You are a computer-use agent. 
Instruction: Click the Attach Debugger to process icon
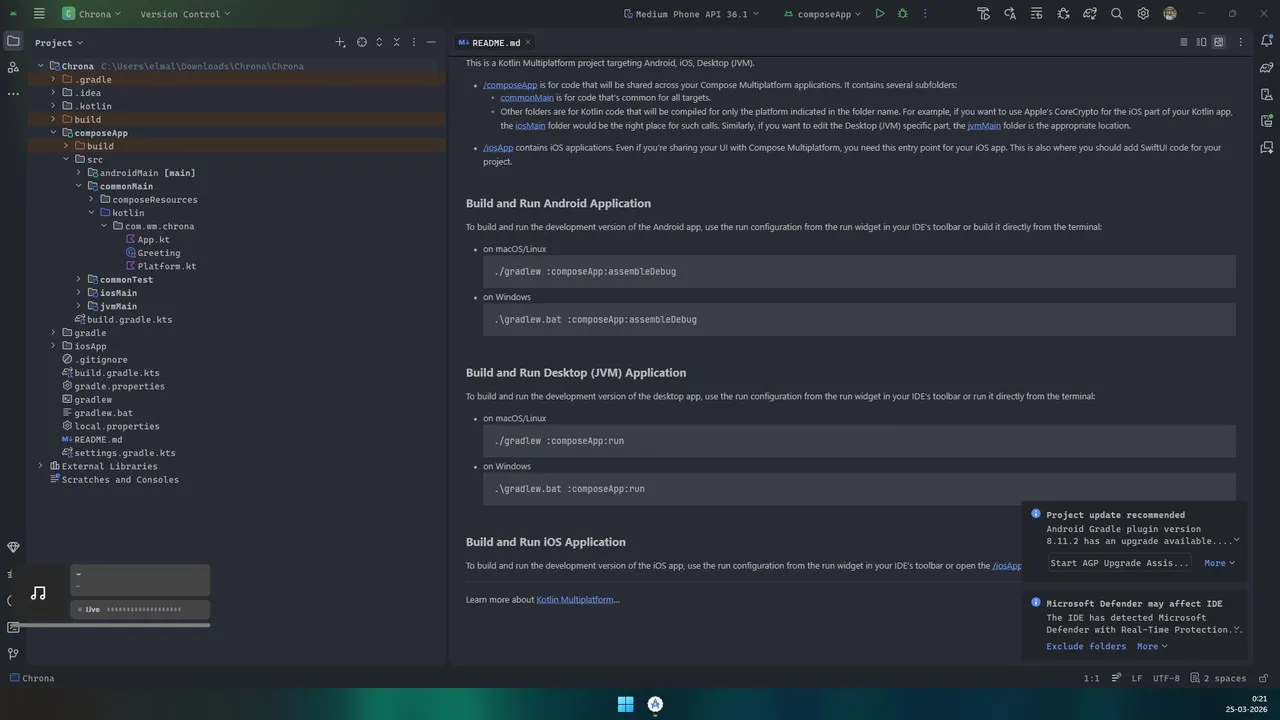1063,14
